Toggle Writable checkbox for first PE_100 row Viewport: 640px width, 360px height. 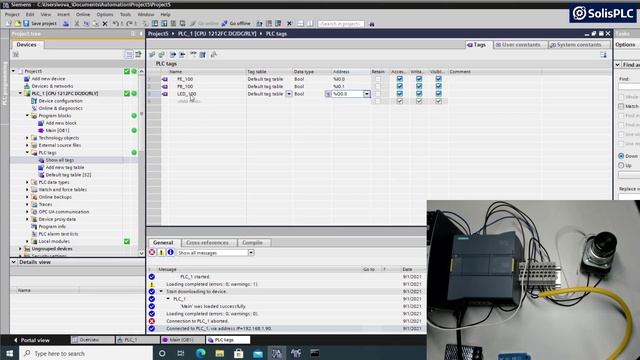click(419, 79)
